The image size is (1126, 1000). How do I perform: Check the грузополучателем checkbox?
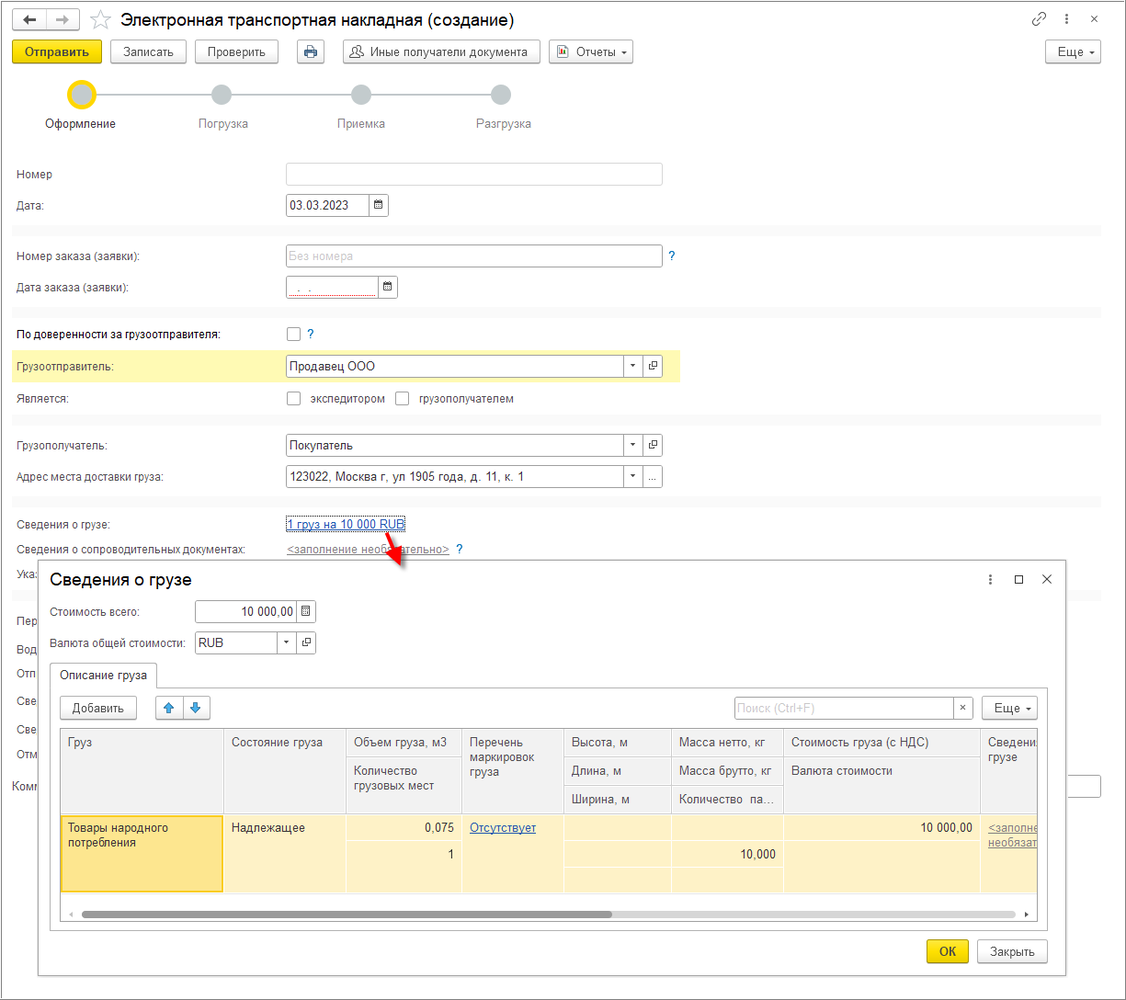[402, 398]
